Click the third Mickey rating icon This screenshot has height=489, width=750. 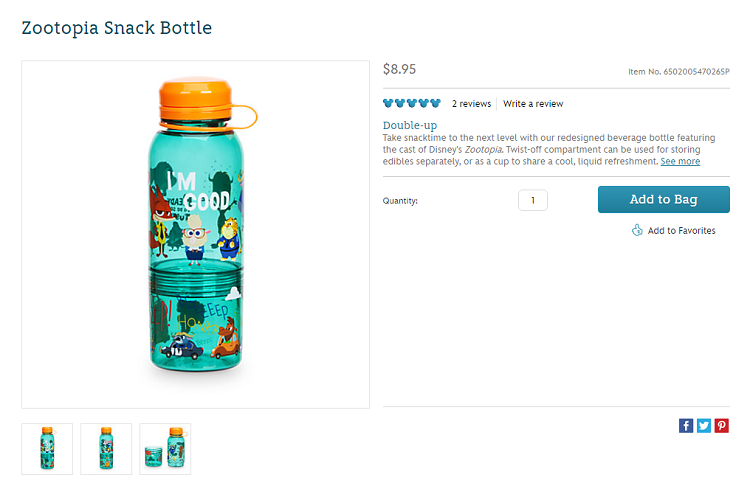click(x=412, y=103)
